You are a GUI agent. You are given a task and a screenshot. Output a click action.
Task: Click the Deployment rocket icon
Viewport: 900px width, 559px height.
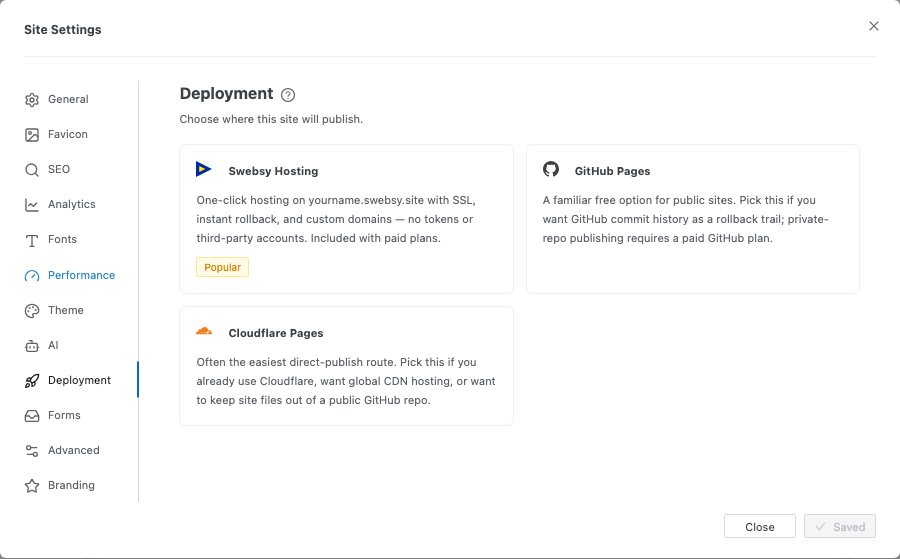pyautogui.click(x=32, y=381)
